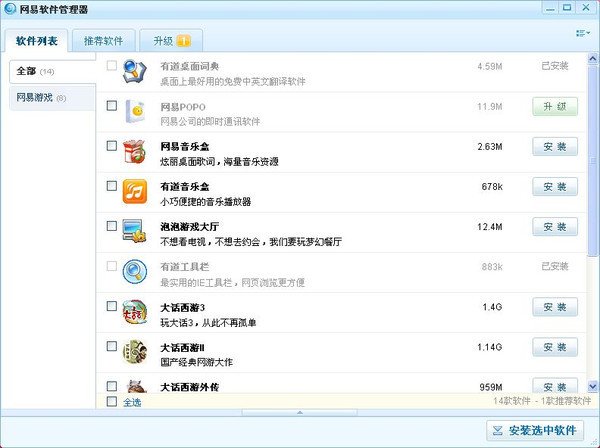The image size is (600, 448).
Task: Click the scrollbar down arrow
Action: coord(592,386)
